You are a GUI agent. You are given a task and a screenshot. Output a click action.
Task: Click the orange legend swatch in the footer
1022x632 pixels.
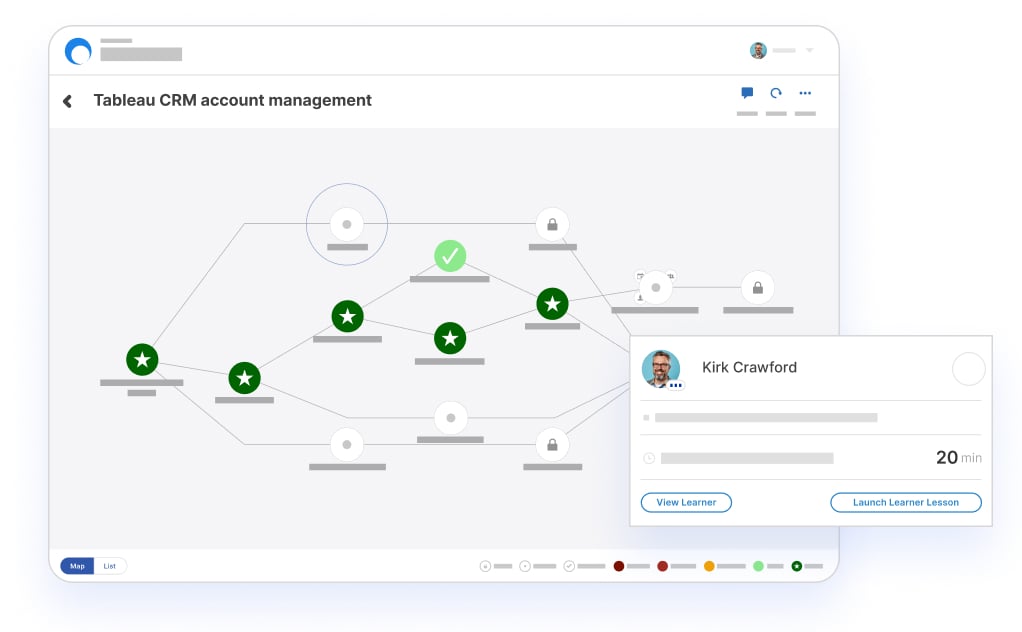(x=709, y=566)
